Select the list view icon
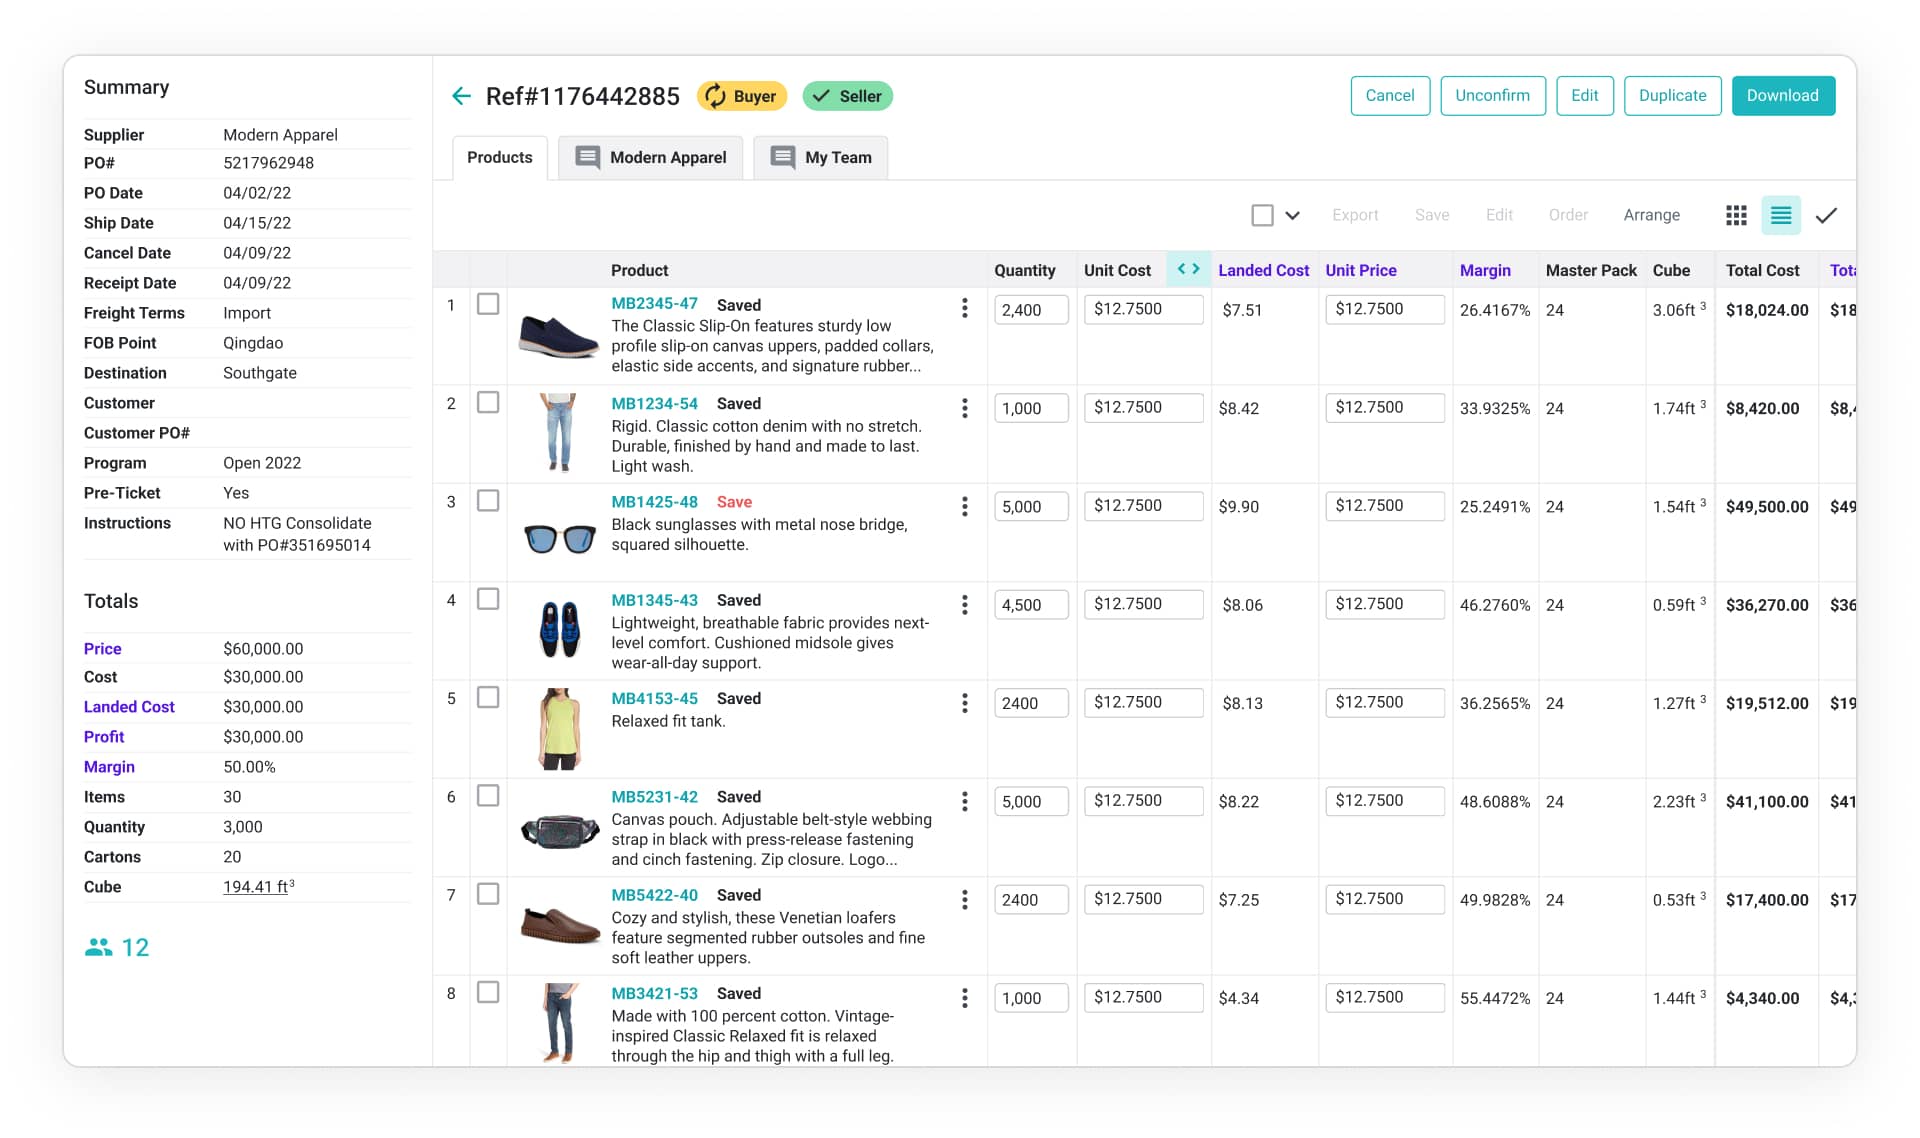The width and height of the screenshot is (1920, 1138). tap(1780, 215)
